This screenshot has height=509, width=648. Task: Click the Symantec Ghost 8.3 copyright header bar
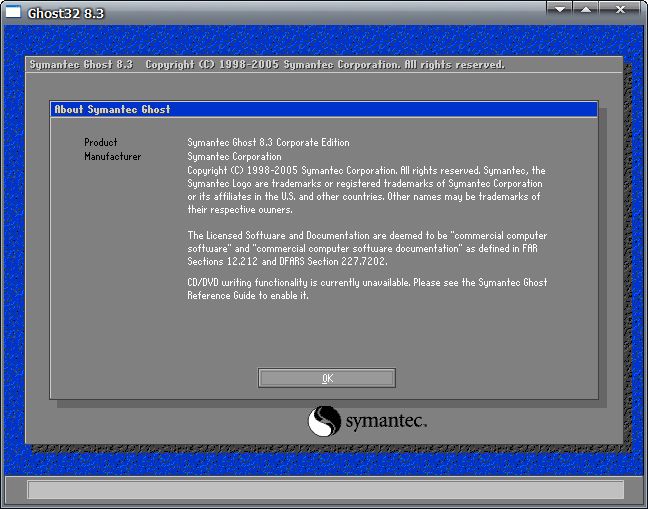point(266,65)
